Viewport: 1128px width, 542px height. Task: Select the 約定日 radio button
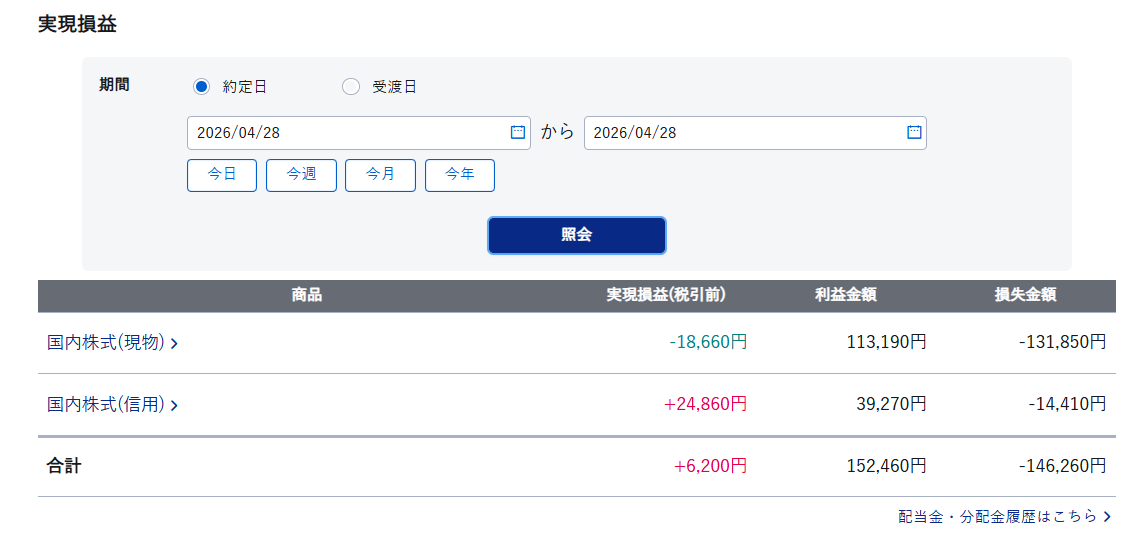coord(201,86)
